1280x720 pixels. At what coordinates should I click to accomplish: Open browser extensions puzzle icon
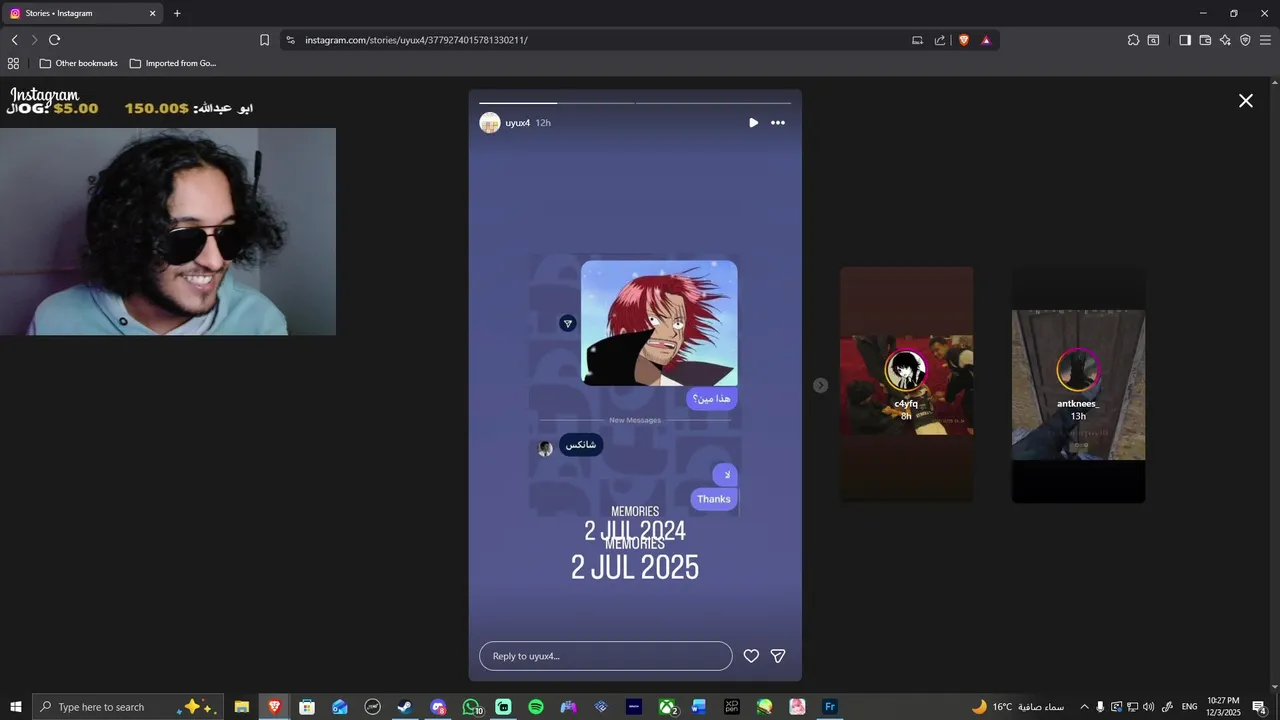(x=1133, y=40)
